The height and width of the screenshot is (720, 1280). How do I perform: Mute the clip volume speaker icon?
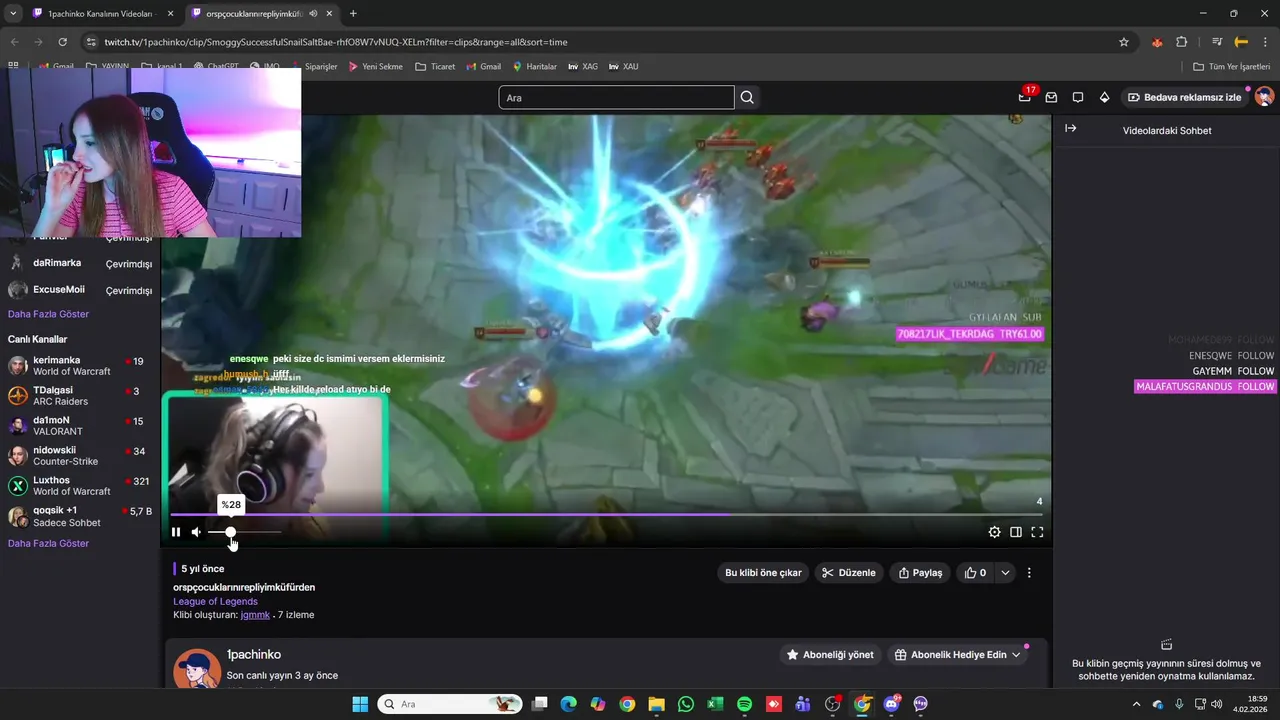pos(196,532)
